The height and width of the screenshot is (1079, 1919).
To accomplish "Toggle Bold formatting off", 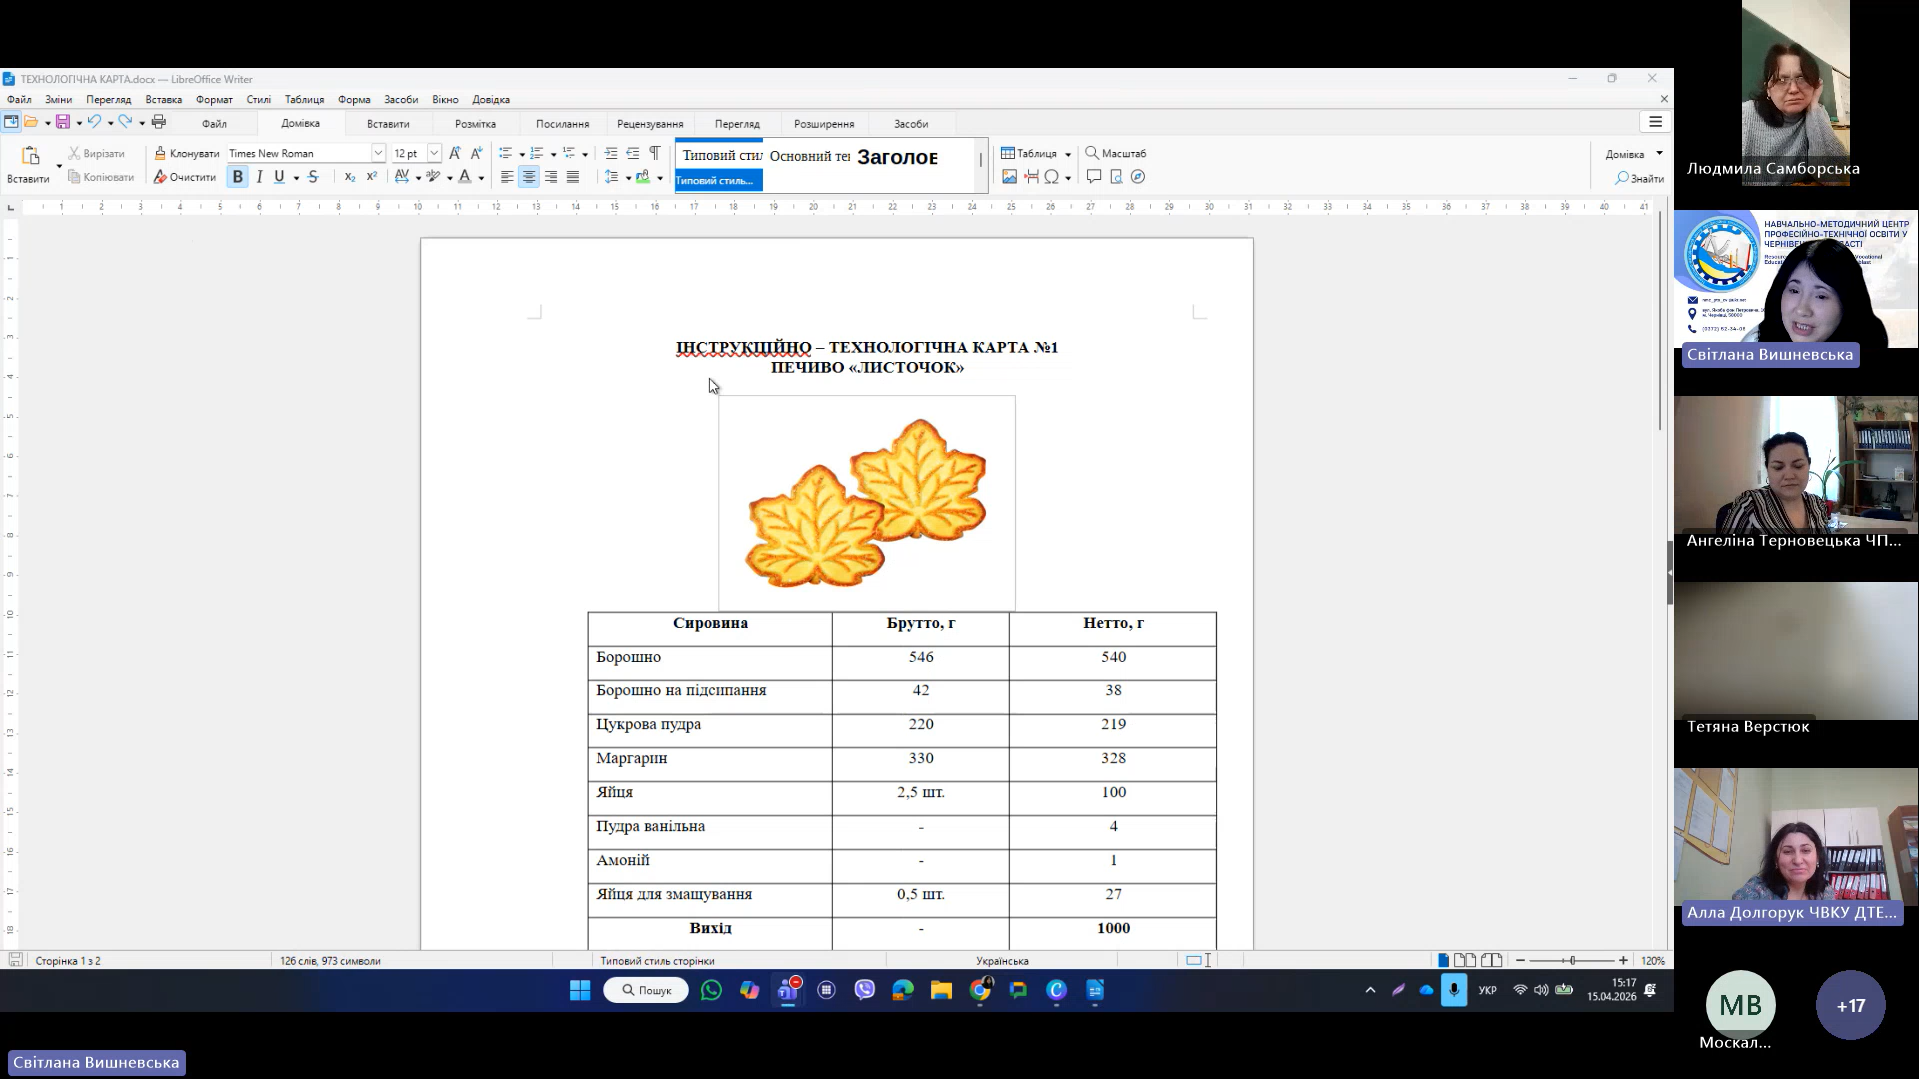I will point(237,177).
